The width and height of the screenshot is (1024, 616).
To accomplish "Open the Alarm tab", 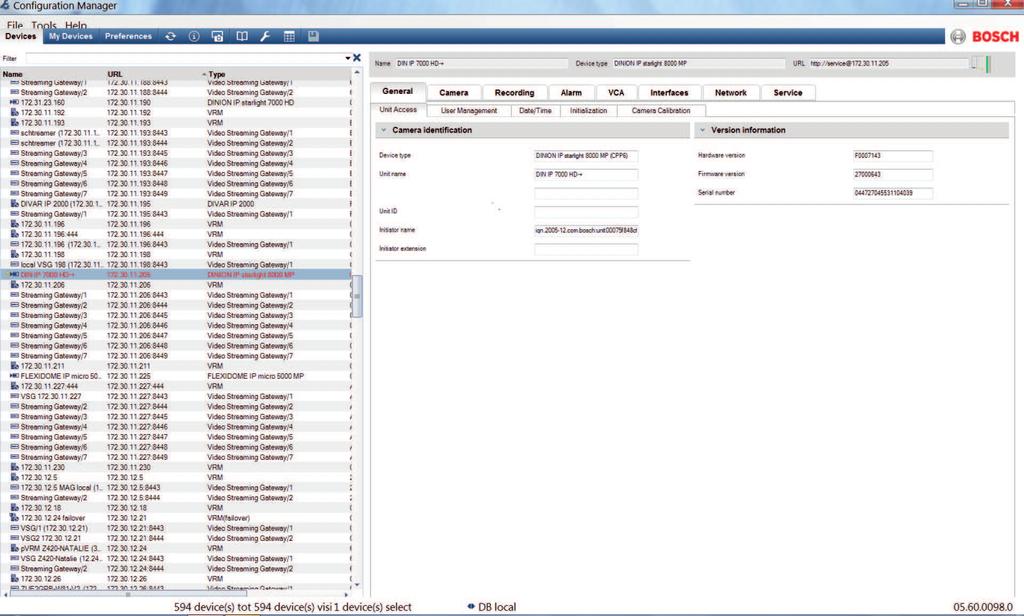I will tap(571, 93).
